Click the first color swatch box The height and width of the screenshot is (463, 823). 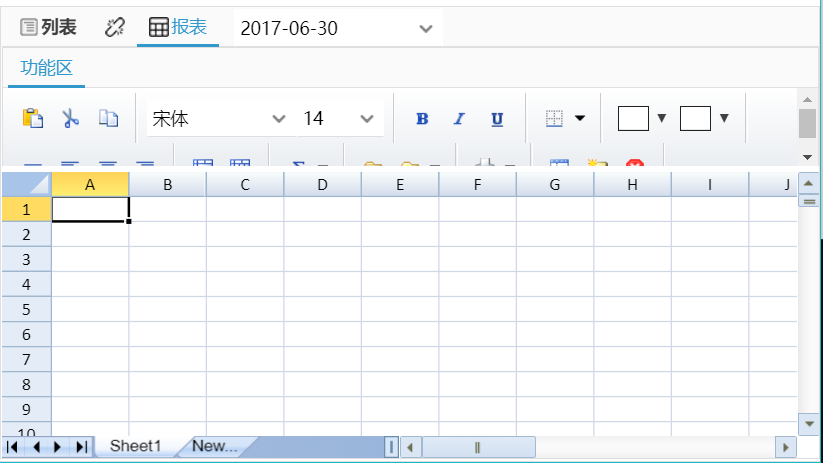(x=633, y=118)
